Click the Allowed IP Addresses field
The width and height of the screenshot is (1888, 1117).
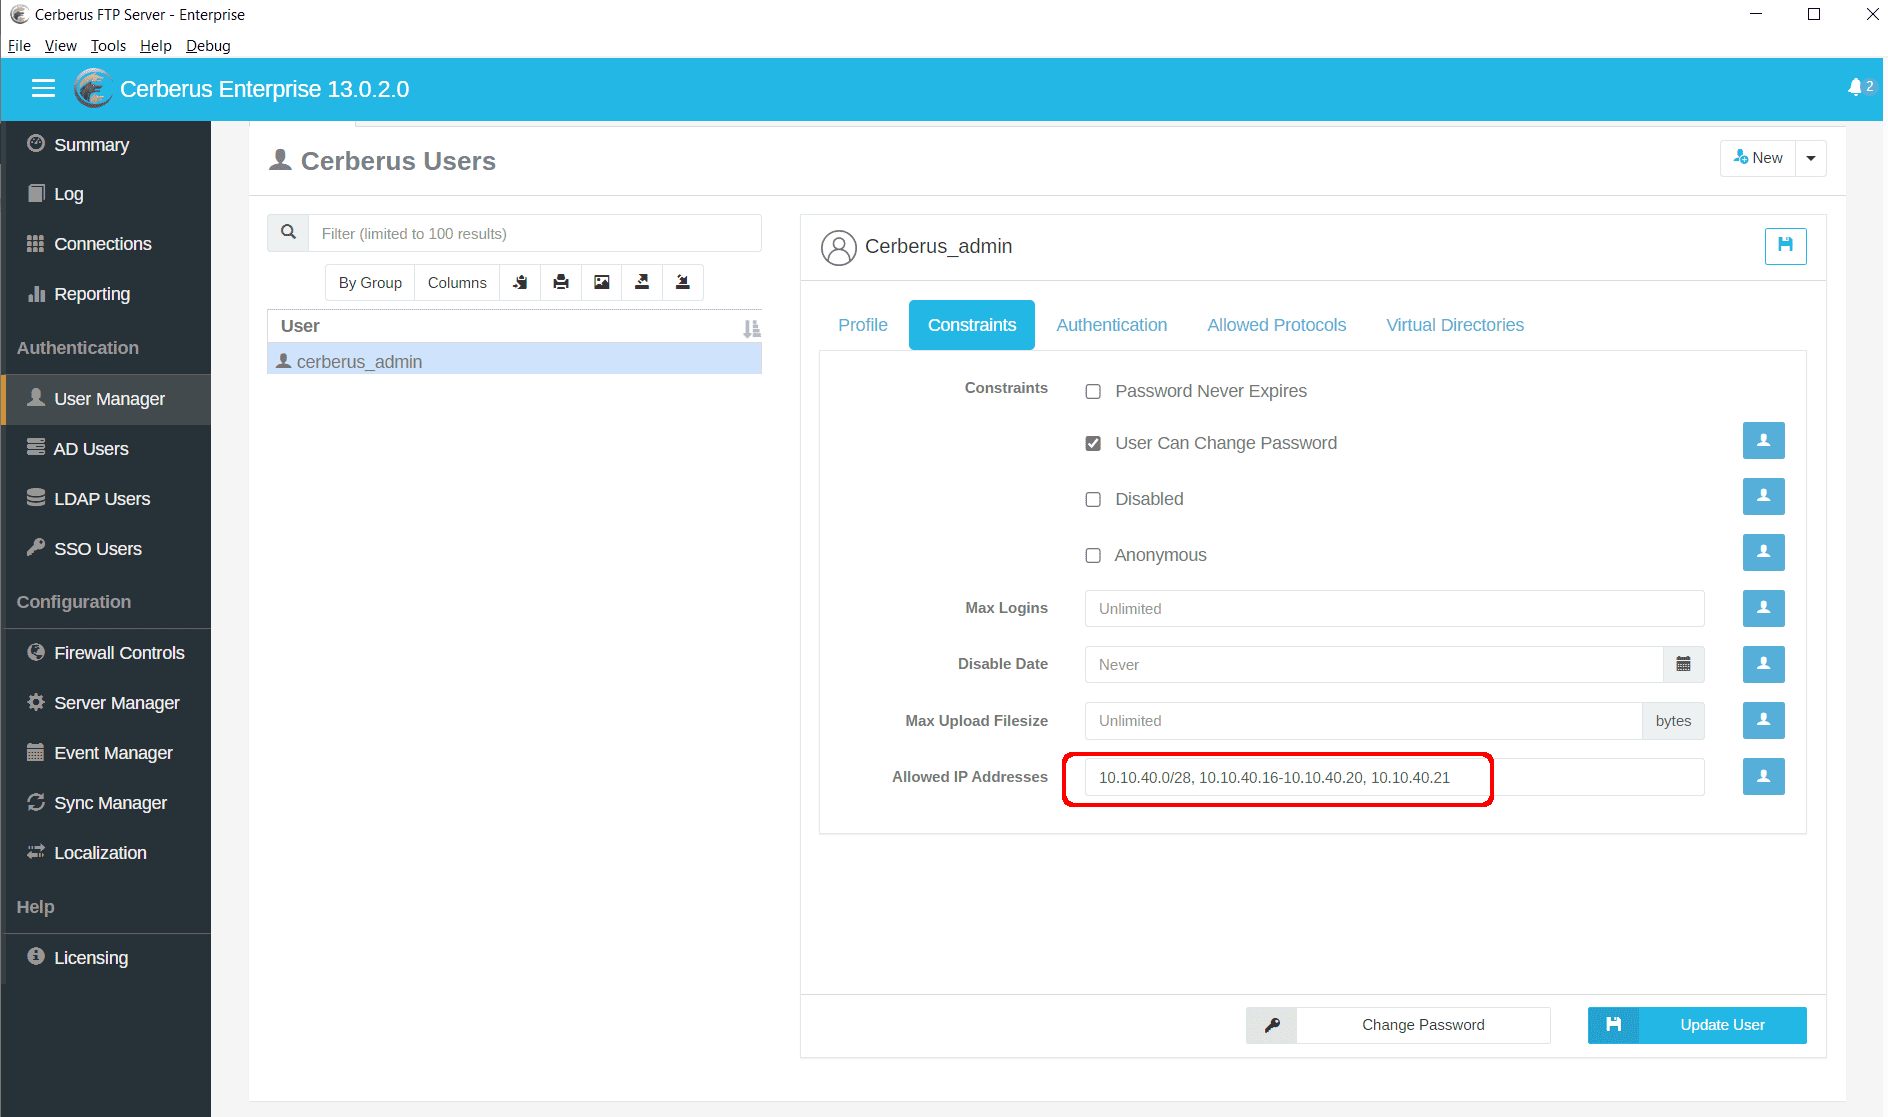pyautogui.click(x=1394, y=777)
